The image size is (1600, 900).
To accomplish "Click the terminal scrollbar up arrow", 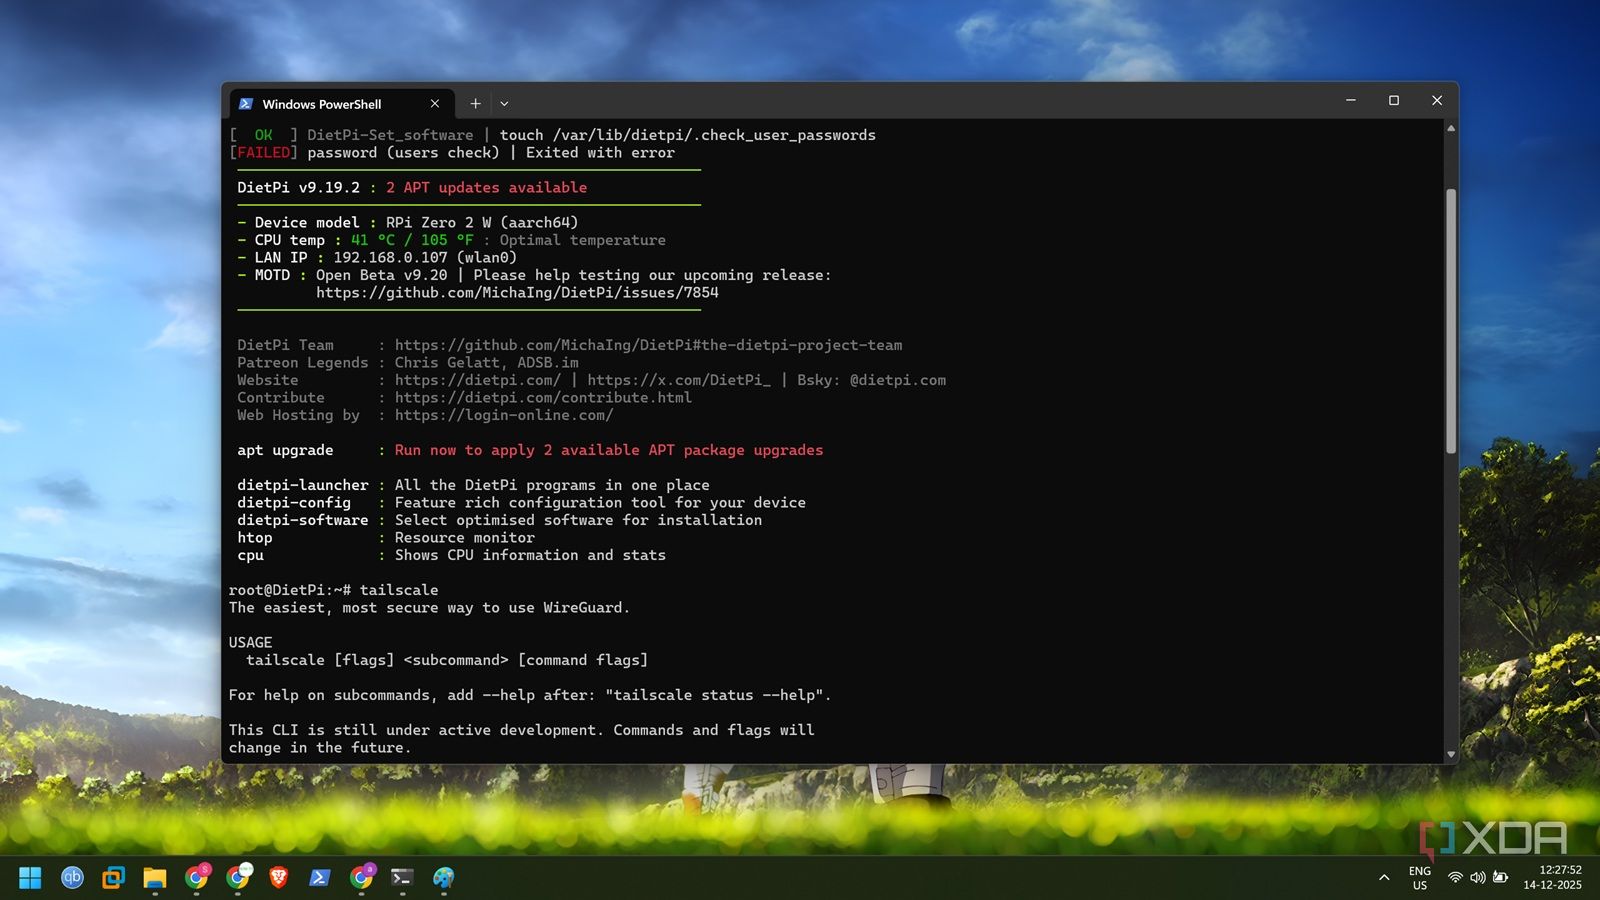I will pos(1451,128).
